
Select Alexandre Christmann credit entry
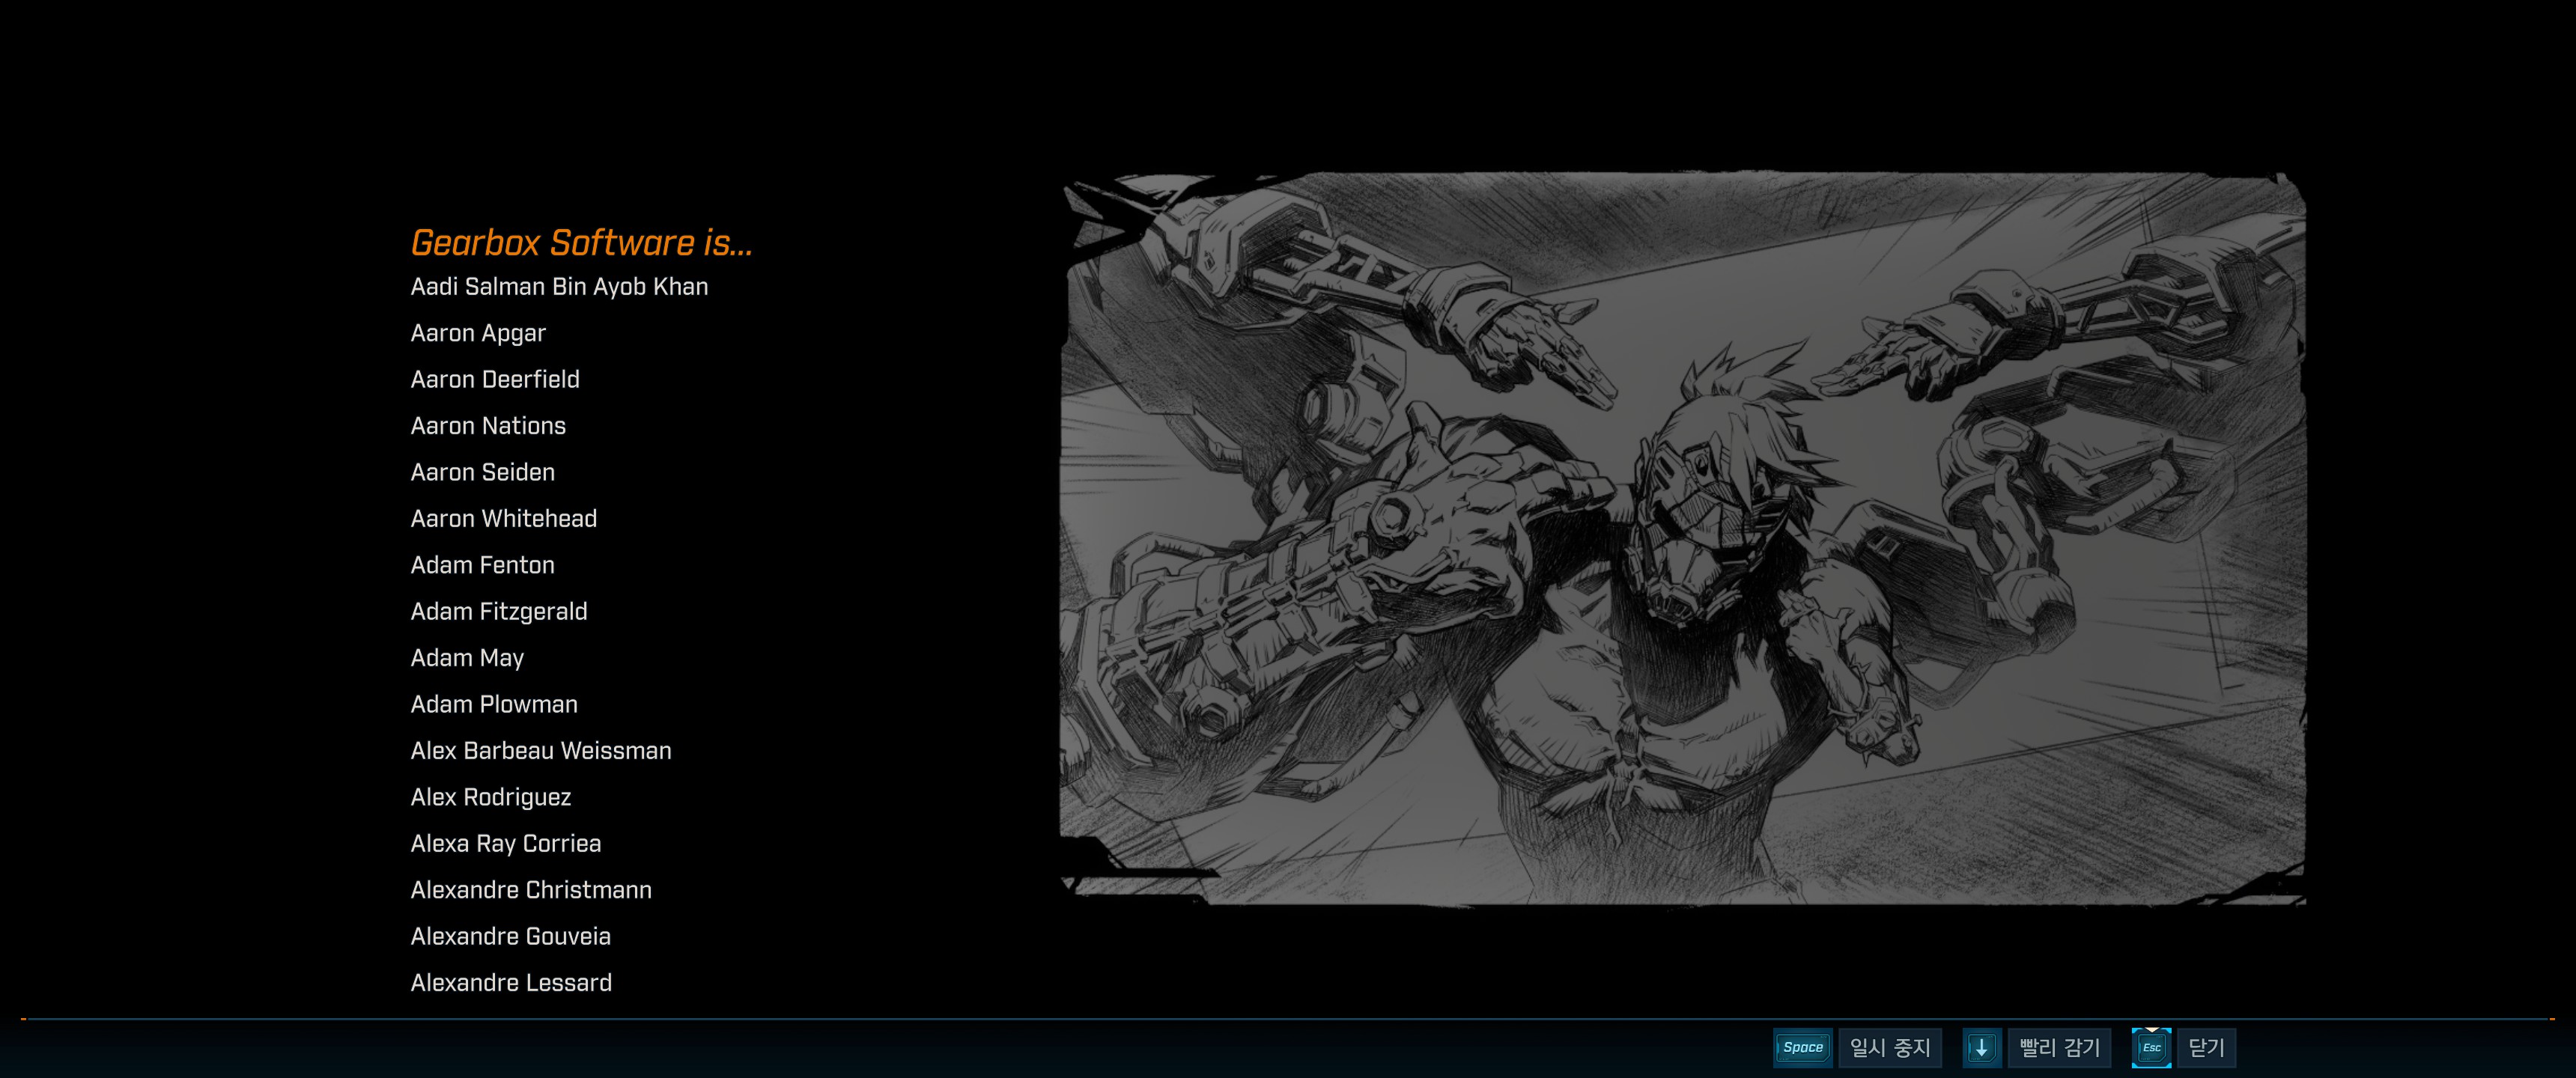click(x=531, y=890)
